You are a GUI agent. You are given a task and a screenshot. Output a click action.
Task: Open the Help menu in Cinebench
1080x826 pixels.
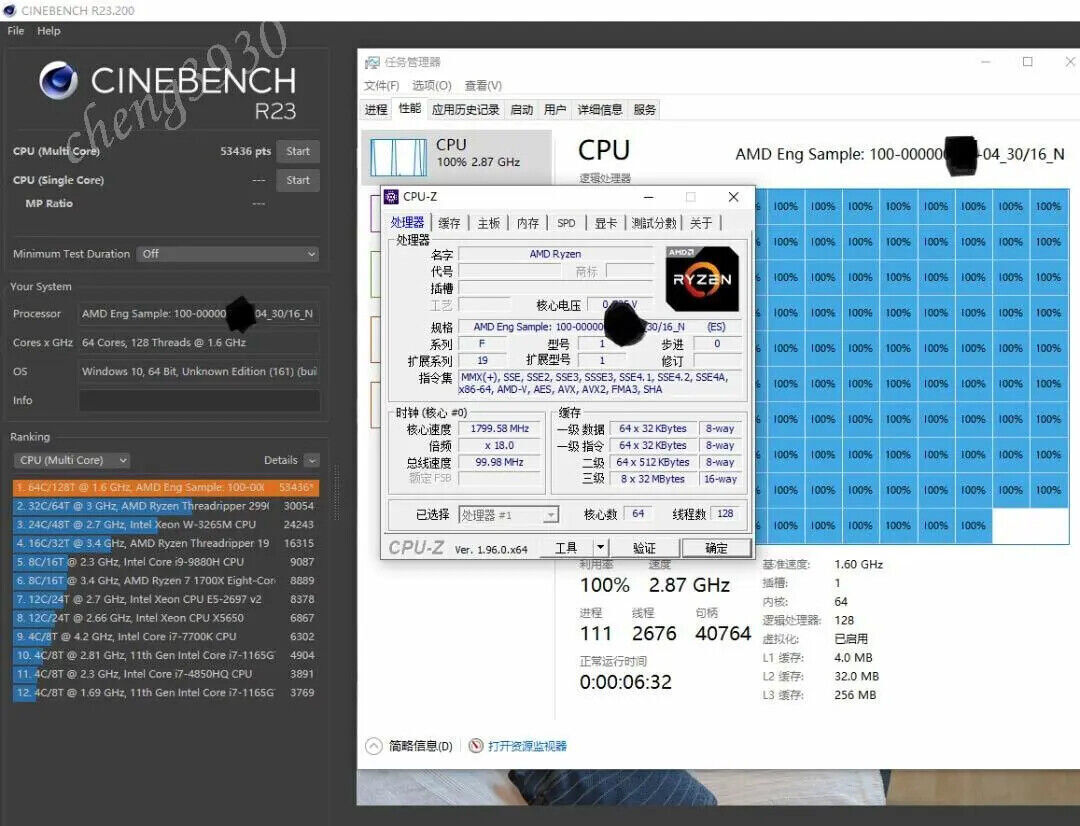48,31
